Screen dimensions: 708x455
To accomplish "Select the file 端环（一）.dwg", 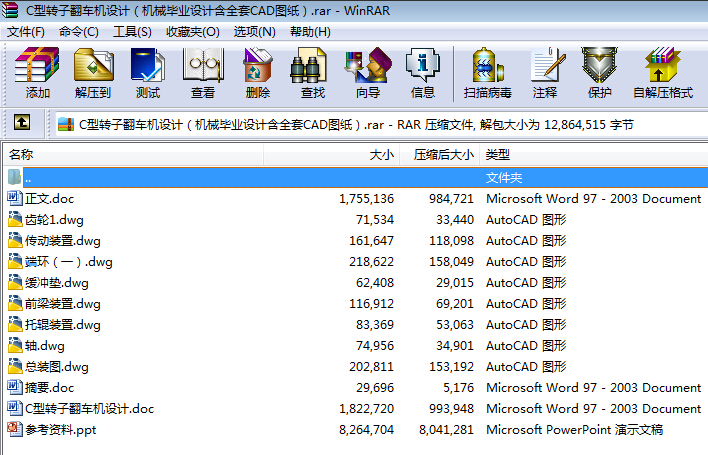I will point(69,262).
